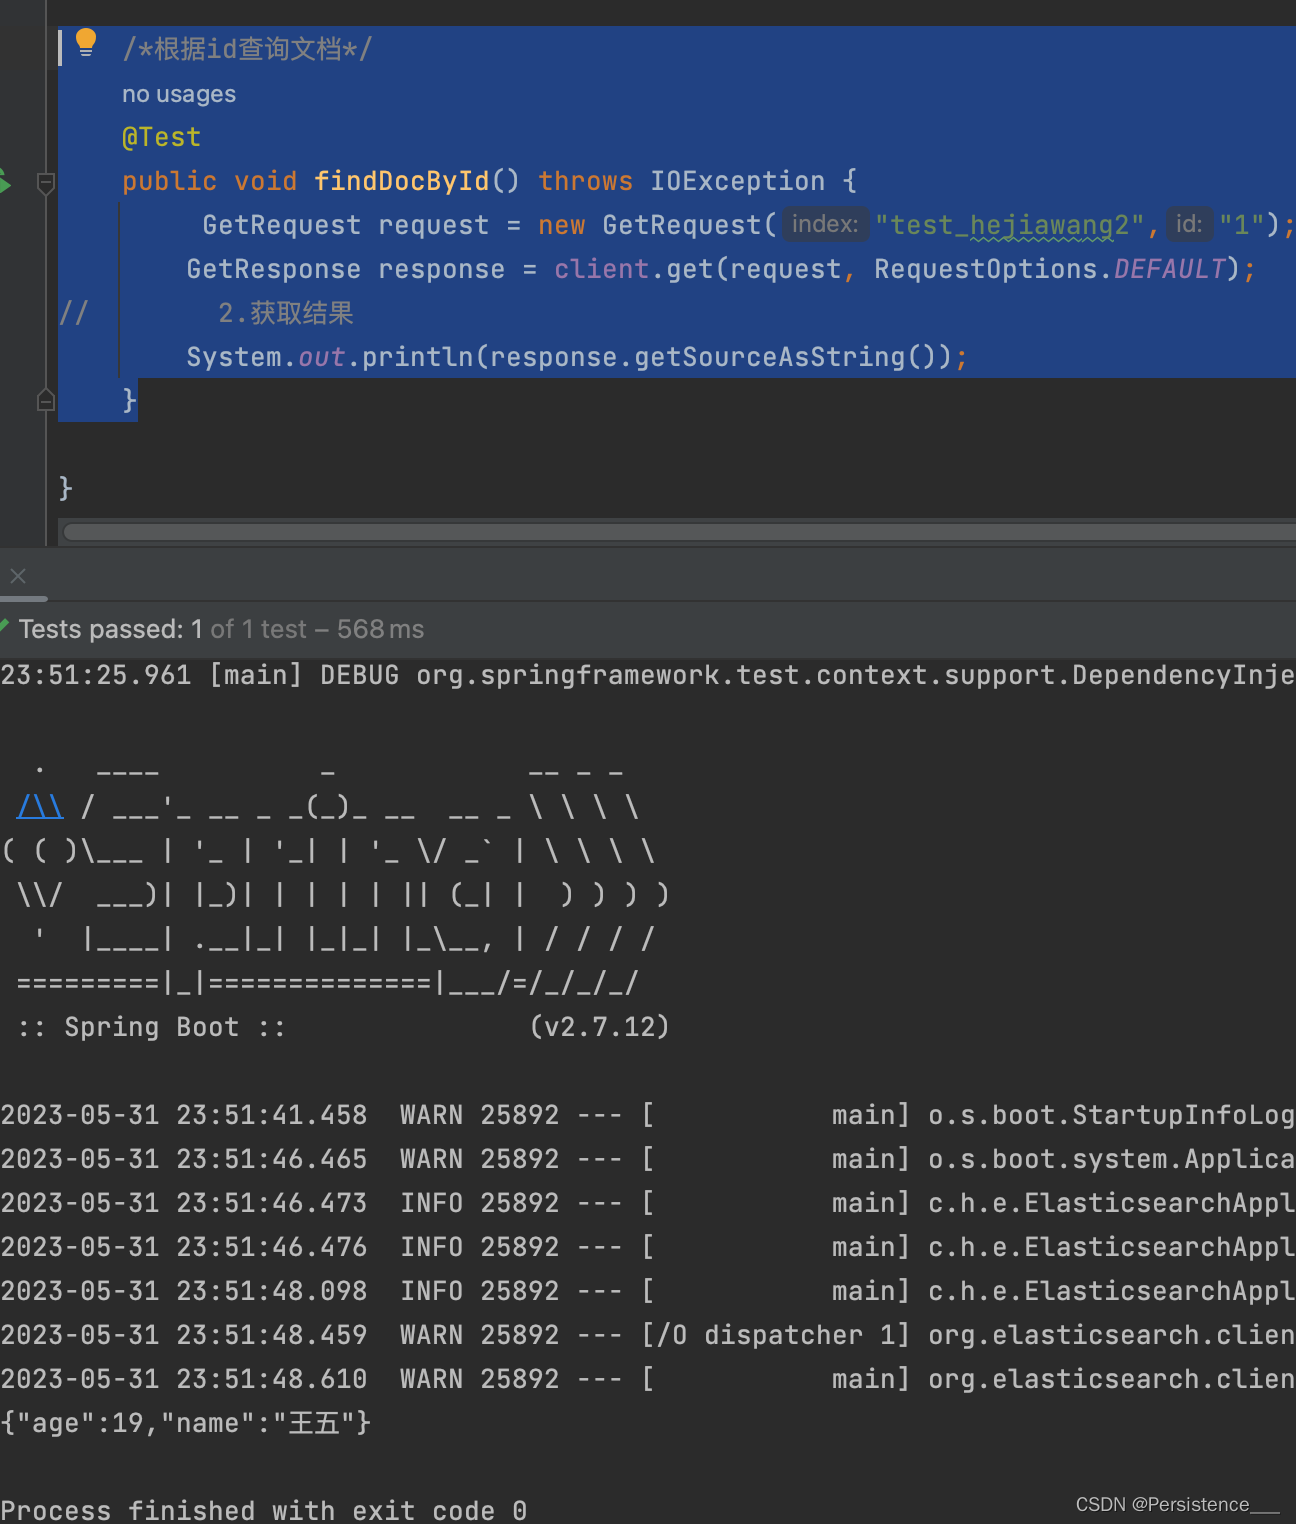The width and height of the screenshot is (1296, 1524).
Task: Click the 'index:' parameter hint
Action: click(825, 224)
